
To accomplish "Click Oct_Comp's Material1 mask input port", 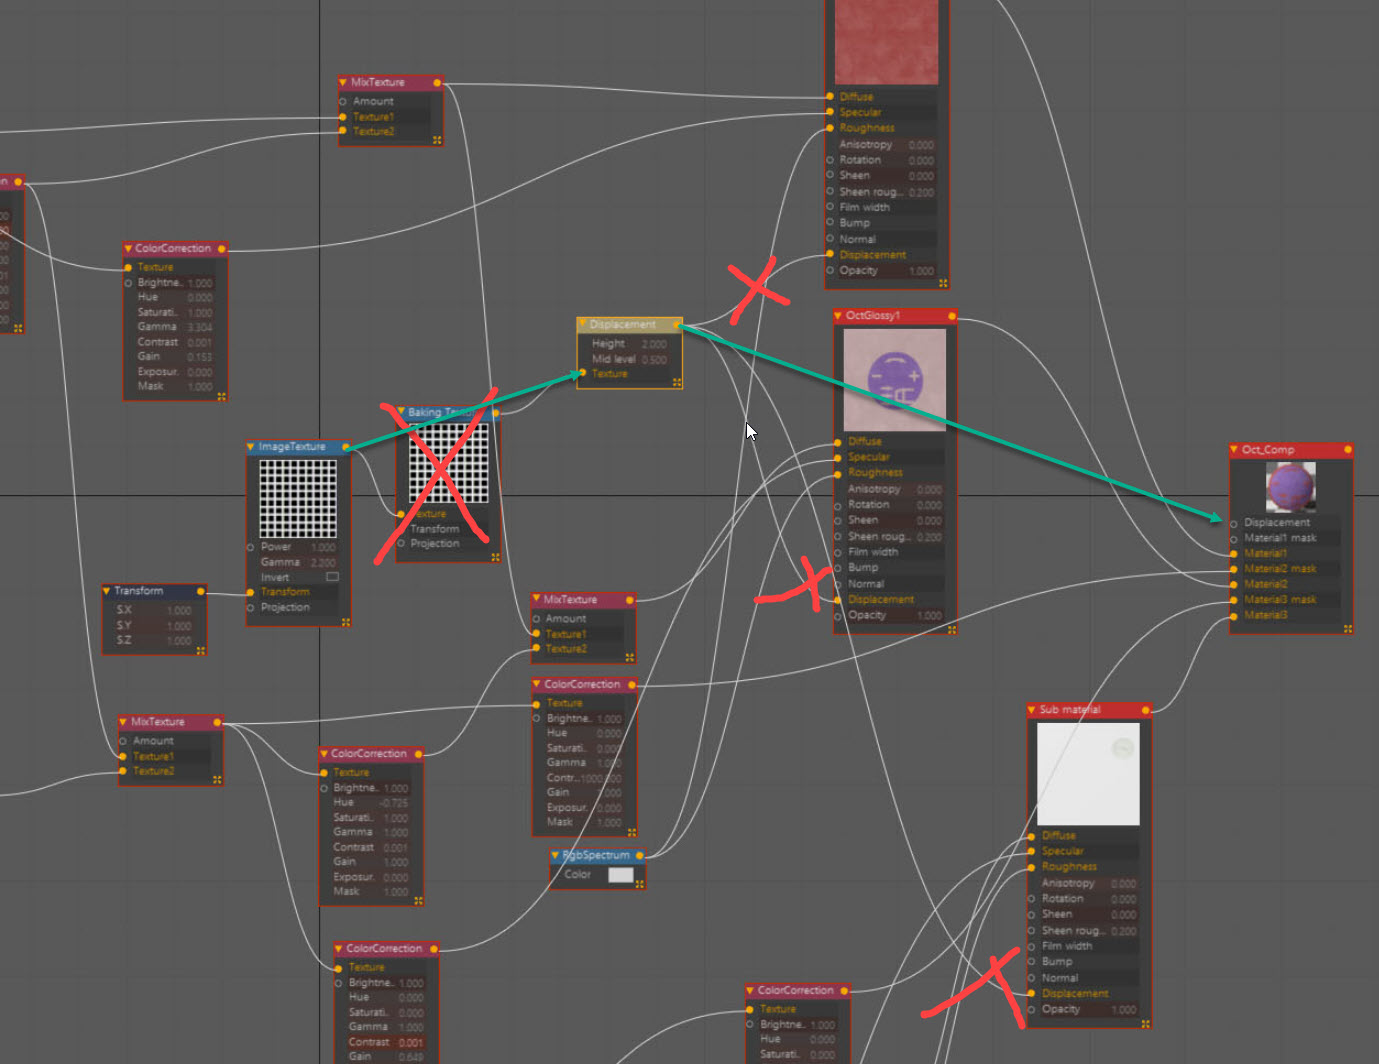I will (1234, 538).
